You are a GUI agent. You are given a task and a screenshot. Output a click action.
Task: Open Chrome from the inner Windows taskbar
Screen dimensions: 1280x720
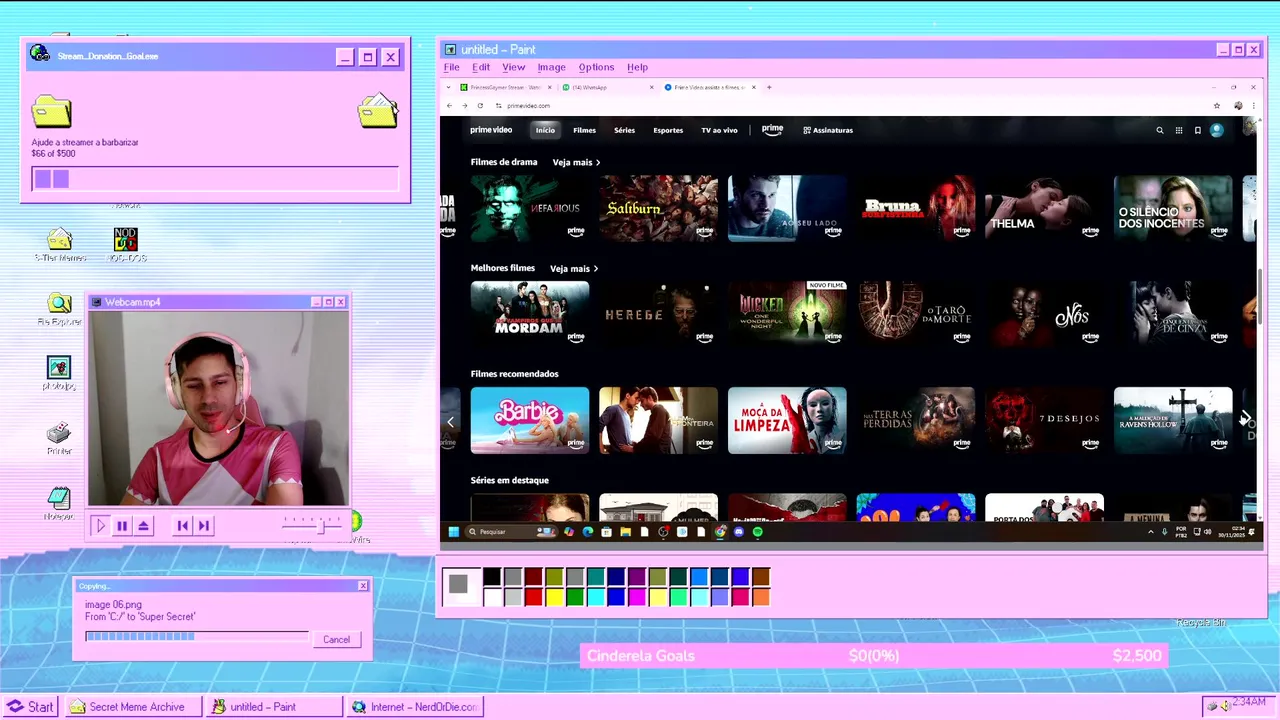pyautogui.click(x=720, y=532)
